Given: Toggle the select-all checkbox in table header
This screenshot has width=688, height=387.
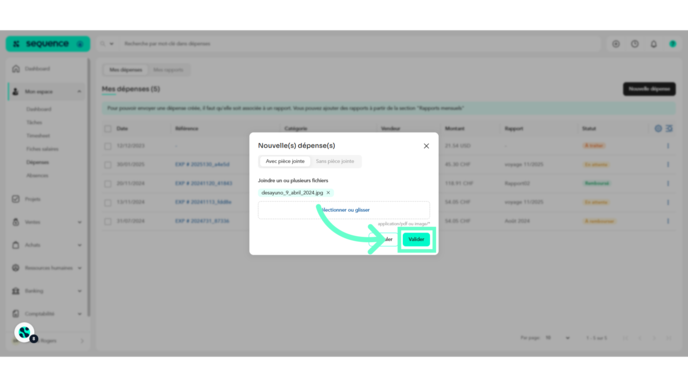Looking at the screenshot, I should 108,129.
